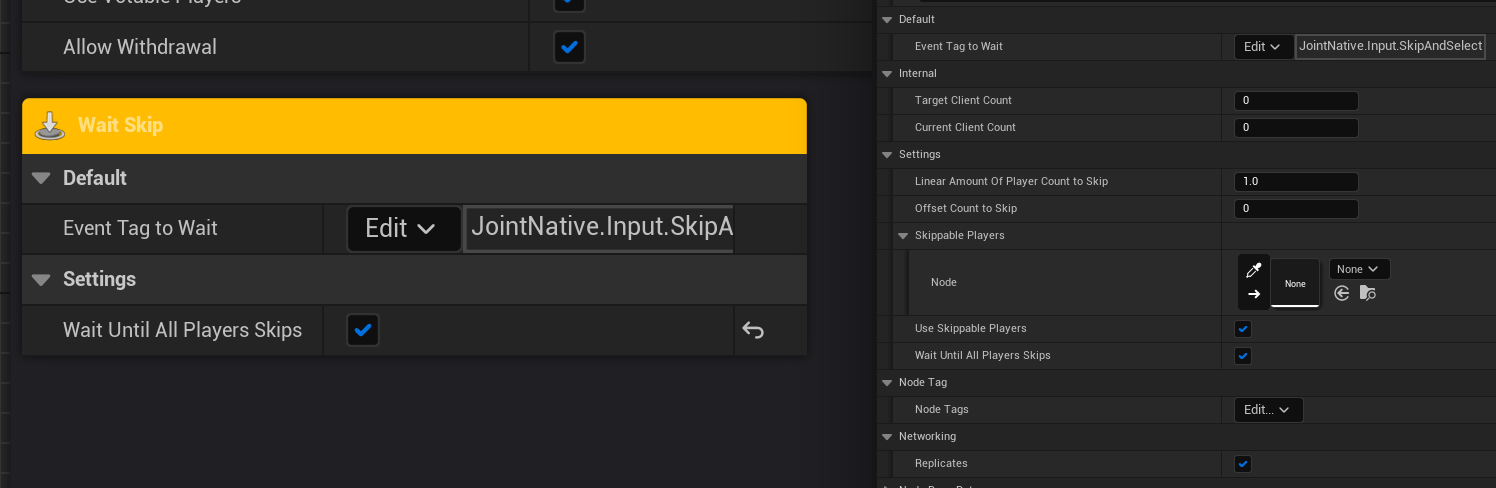This screenshot has height=488, width=1496.
Task: Click the eyedropper node picker icon
Action: [1254, 270]
